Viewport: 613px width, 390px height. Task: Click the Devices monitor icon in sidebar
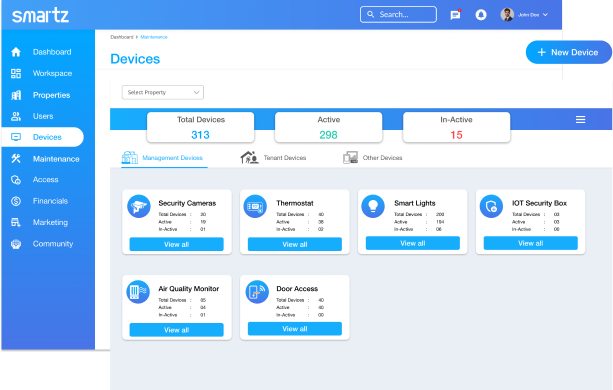point(16,137)
